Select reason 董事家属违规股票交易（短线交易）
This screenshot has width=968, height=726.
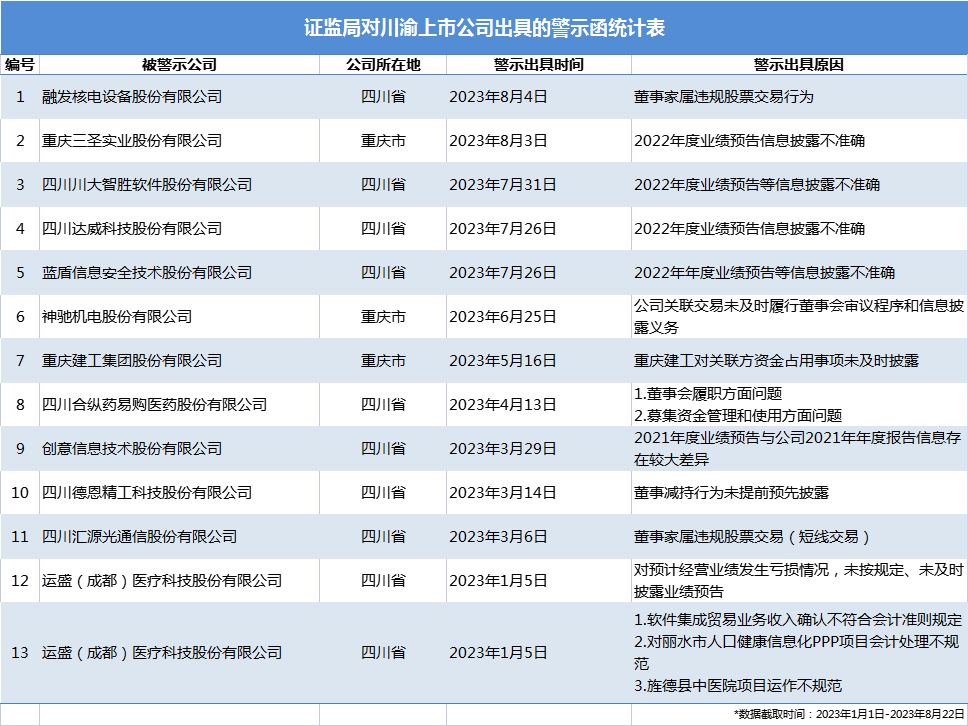752,536
